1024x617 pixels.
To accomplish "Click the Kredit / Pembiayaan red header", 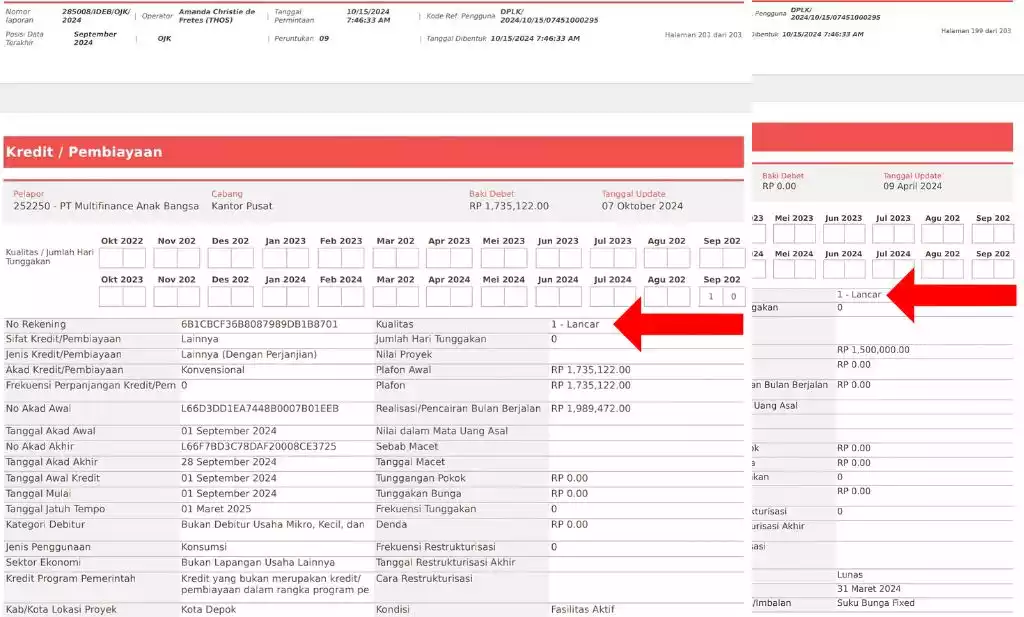I will click(x=374, y=152).
